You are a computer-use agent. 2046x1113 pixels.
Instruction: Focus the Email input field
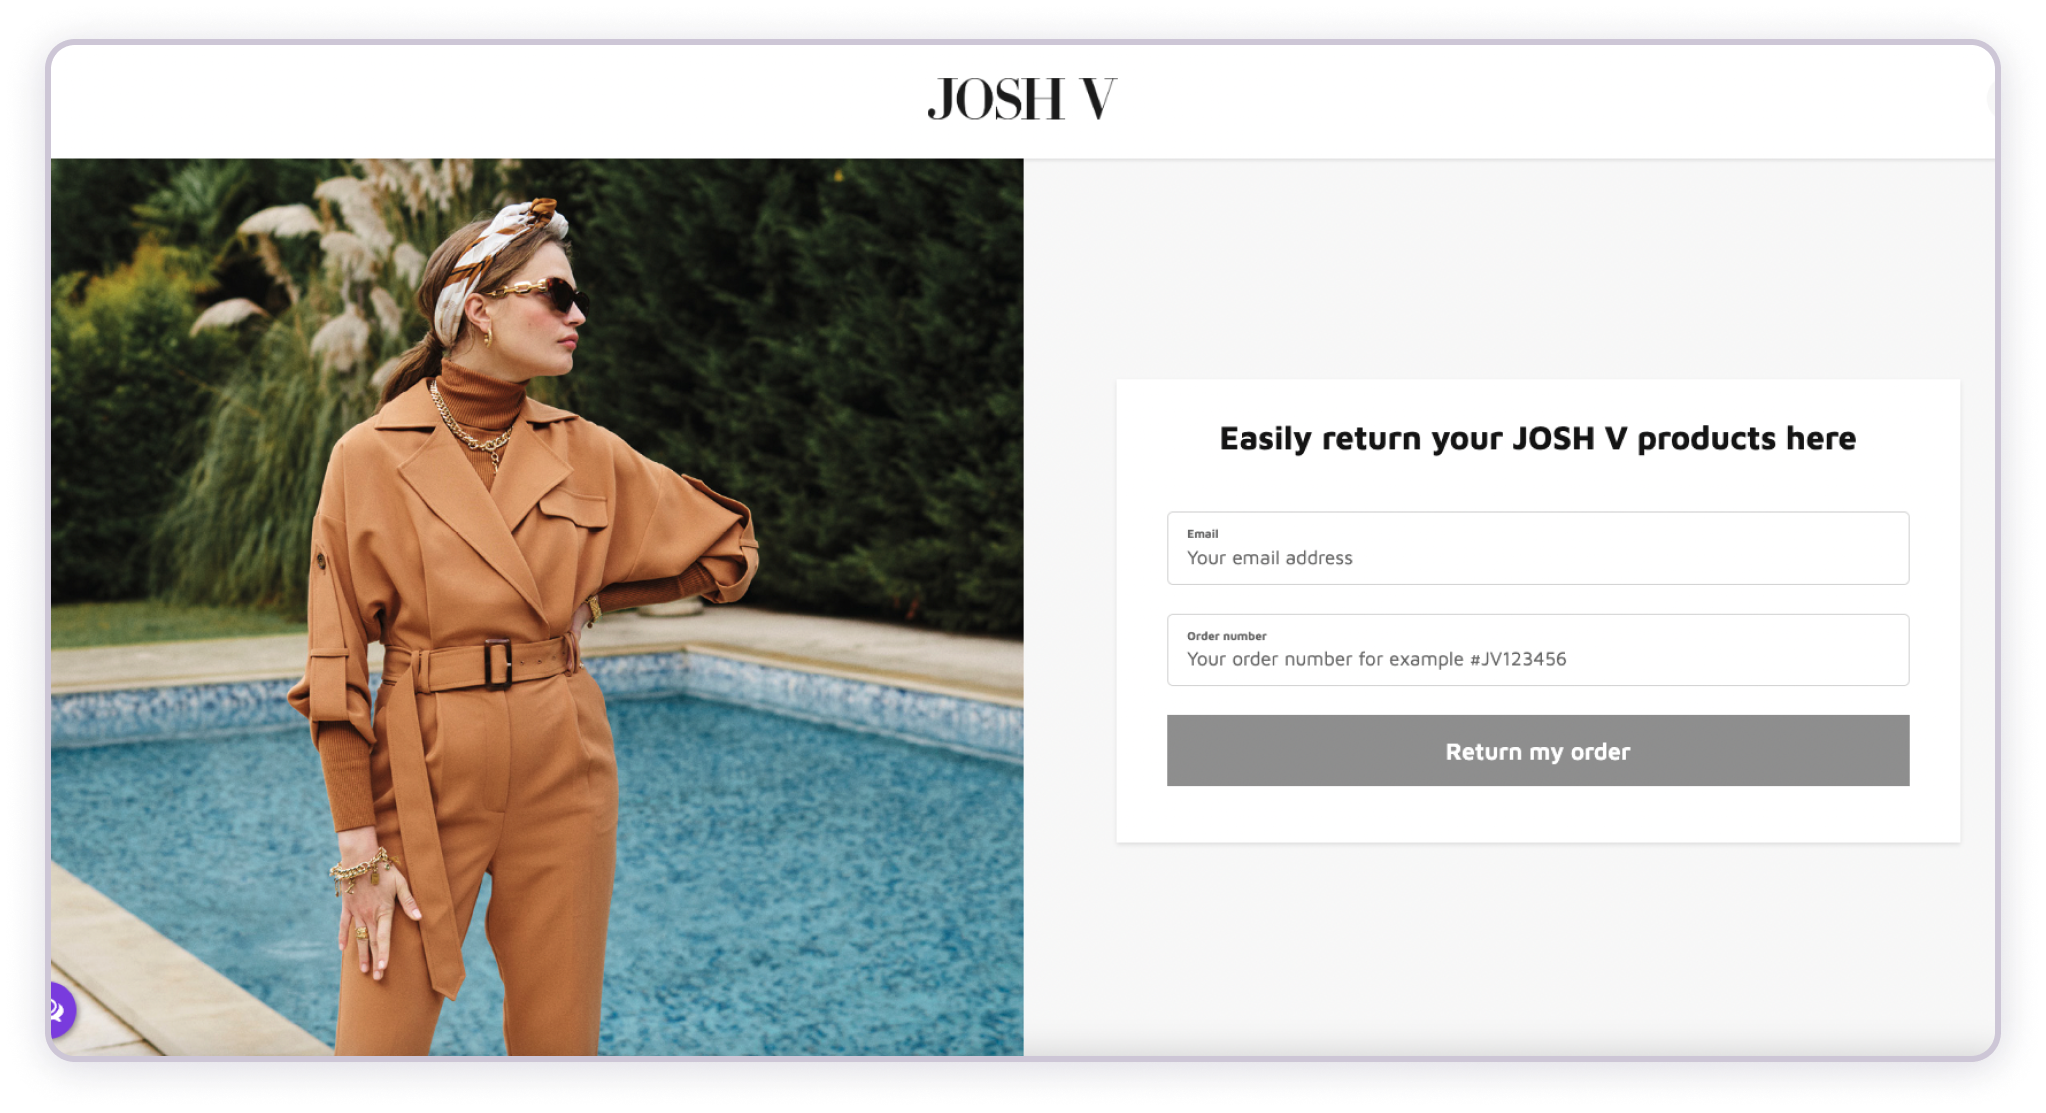click(1537, 548)
